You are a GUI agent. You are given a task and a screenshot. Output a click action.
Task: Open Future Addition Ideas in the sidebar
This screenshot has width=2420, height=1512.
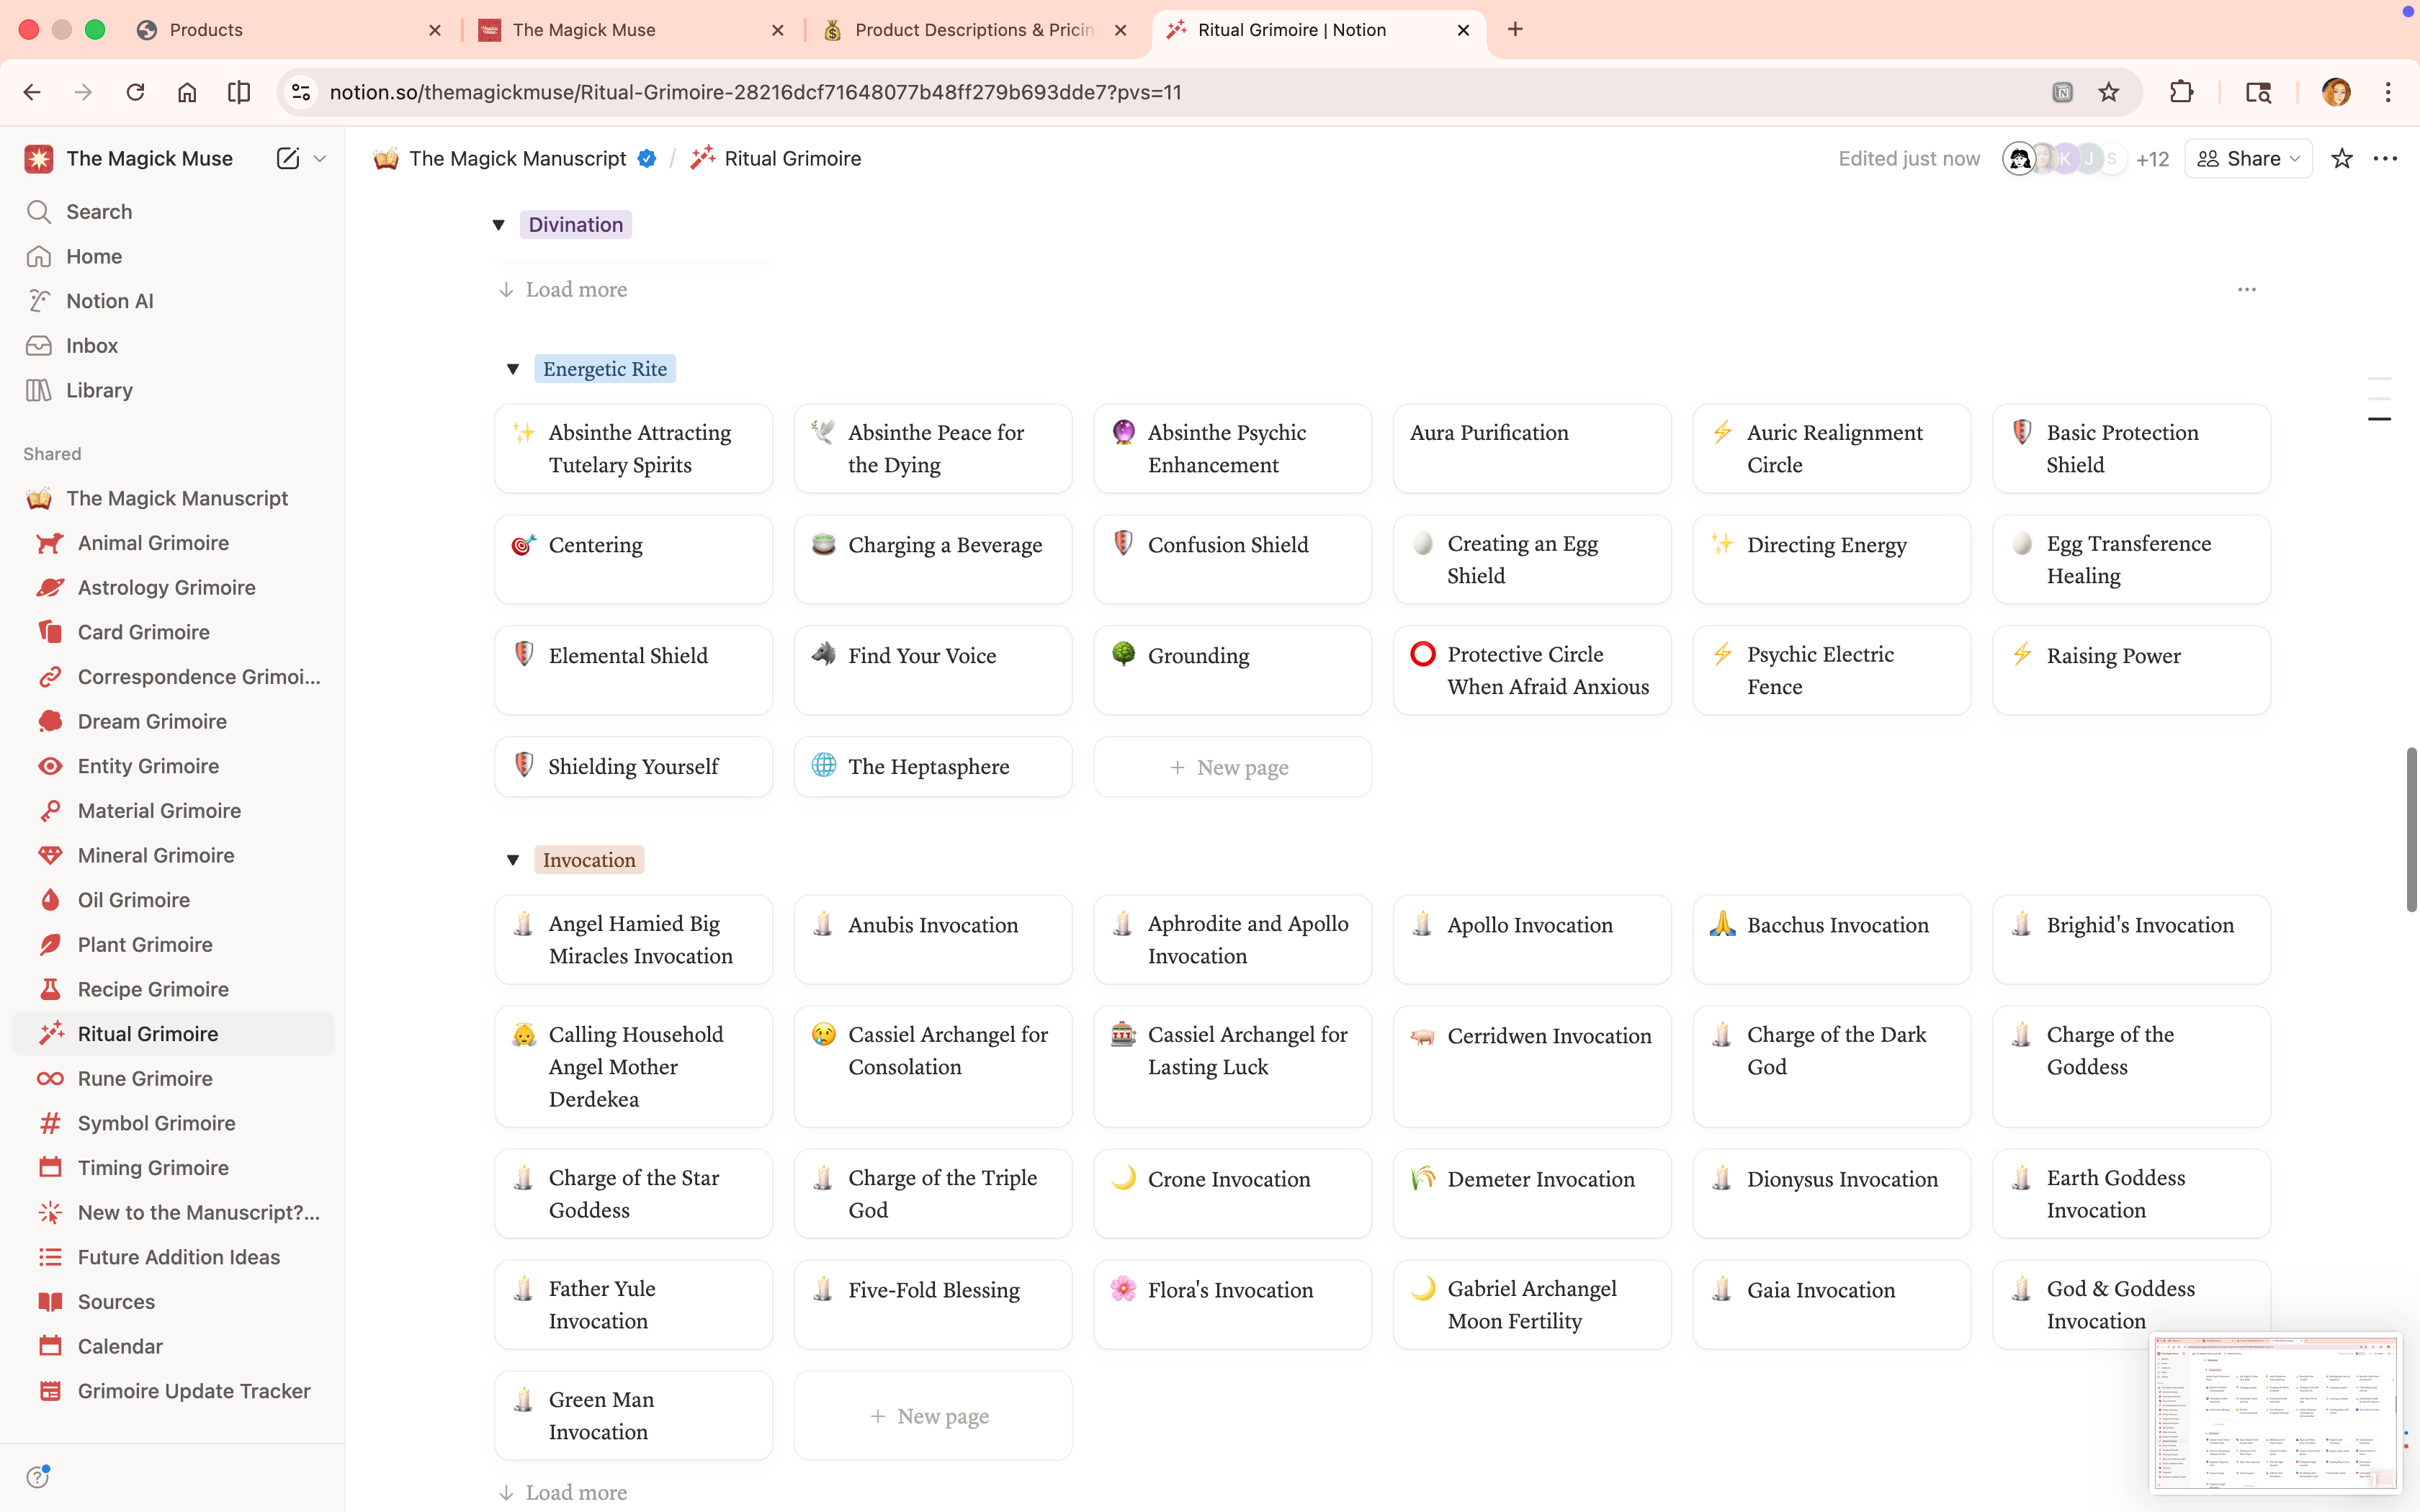tap(173, 1257)
